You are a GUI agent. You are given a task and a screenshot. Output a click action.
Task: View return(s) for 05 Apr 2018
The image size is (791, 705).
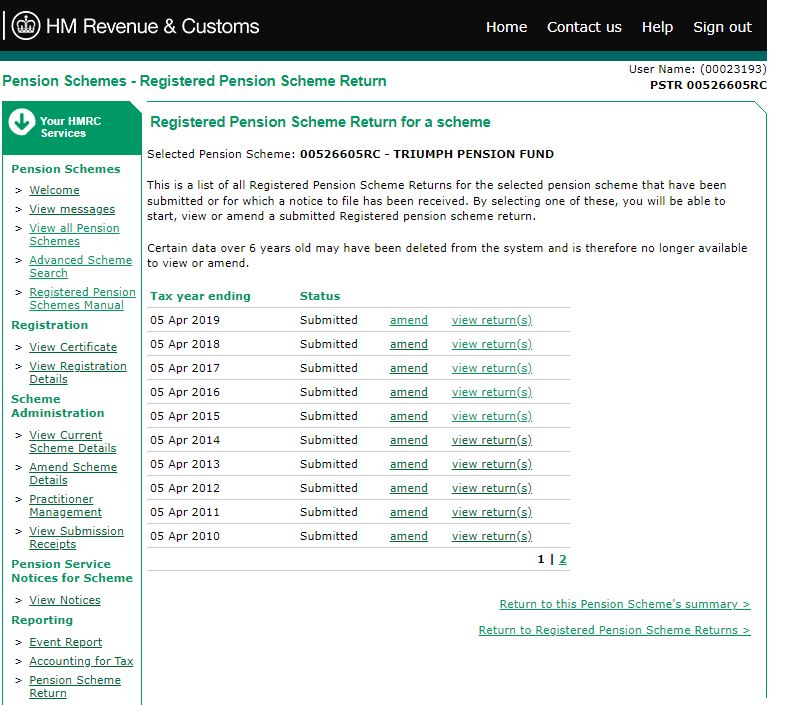492,344
